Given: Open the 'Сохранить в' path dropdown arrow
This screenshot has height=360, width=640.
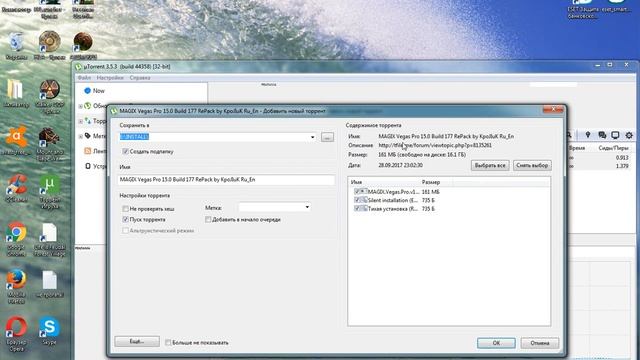Looking at the screenshot, I should (x=313, y=137).
